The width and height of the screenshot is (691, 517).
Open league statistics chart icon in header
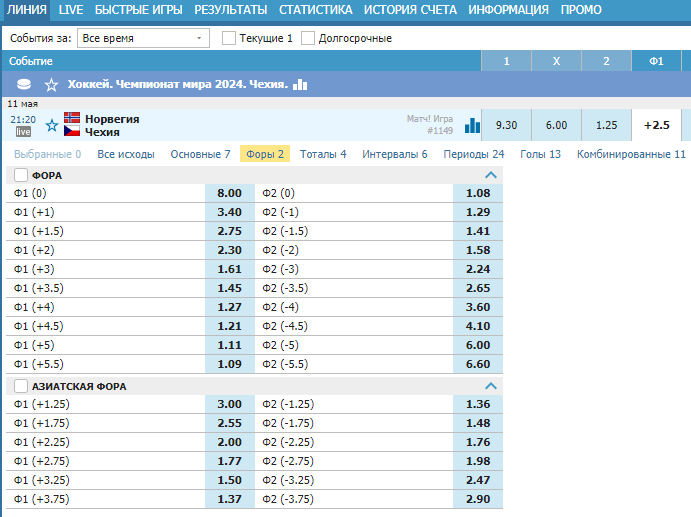pos(300,84)
